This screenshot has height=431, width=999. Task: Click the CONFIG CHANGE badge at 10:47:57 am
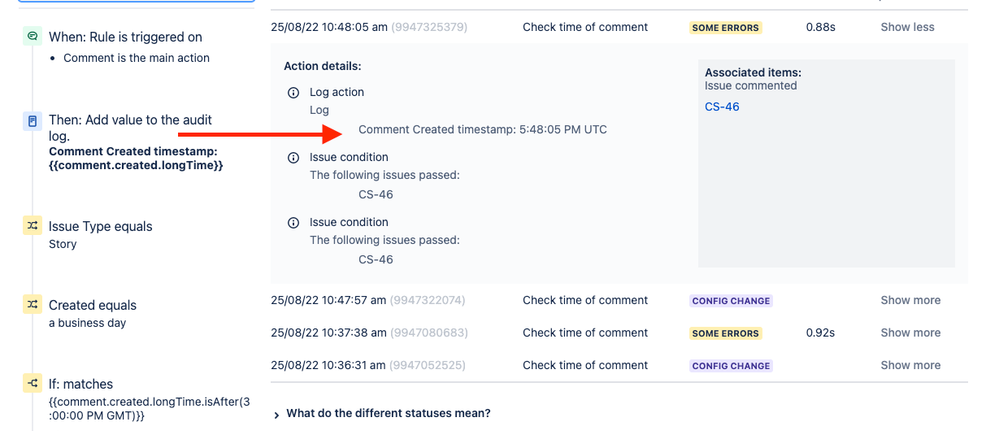coord(731,301)
